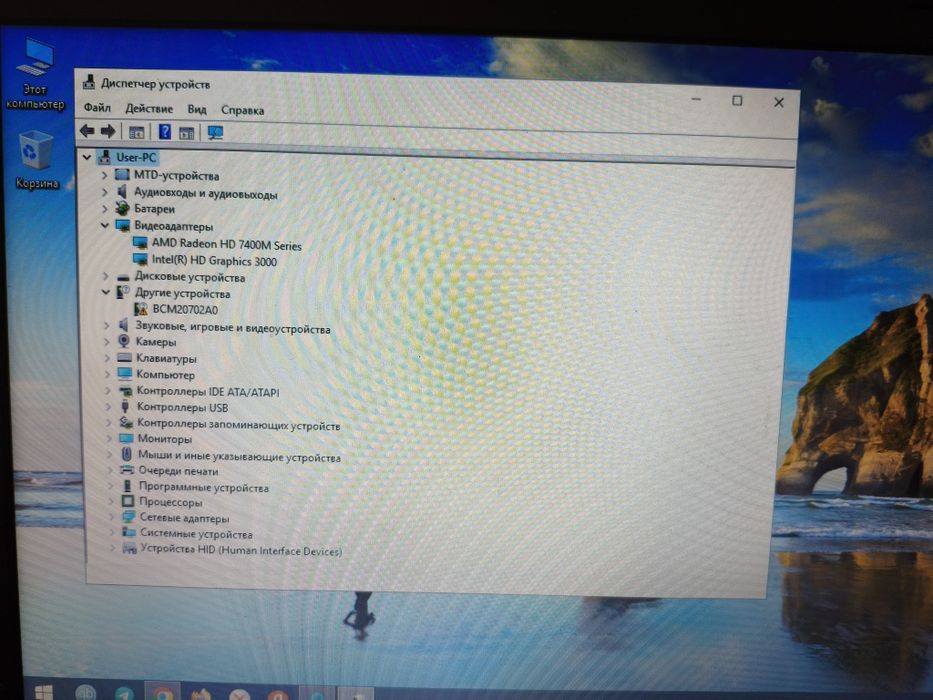Open Этот компьютер desktop icon
Image resolution: width=933 pixels, height=700 pixels.
(35, 74)
